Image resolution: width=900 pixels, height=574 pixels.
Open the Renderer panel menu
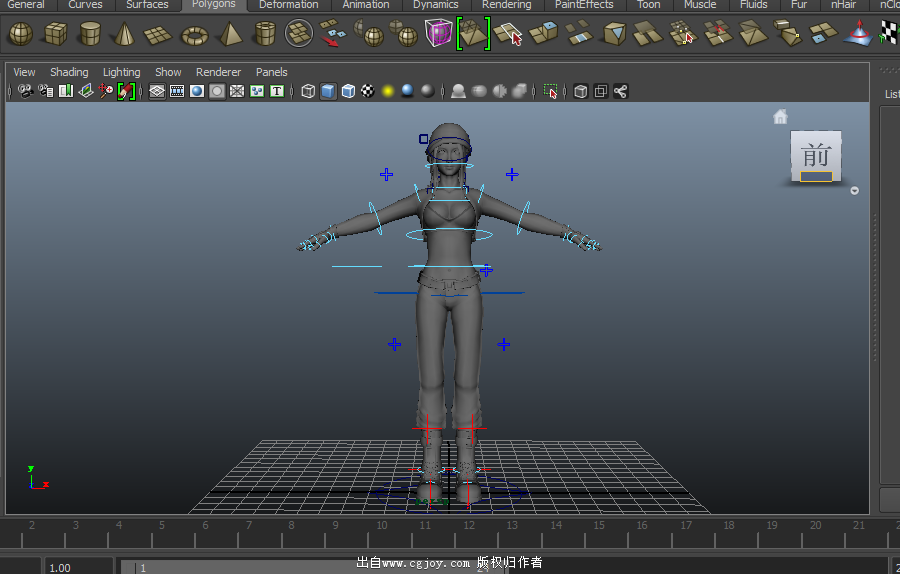(x=218, y=72)
